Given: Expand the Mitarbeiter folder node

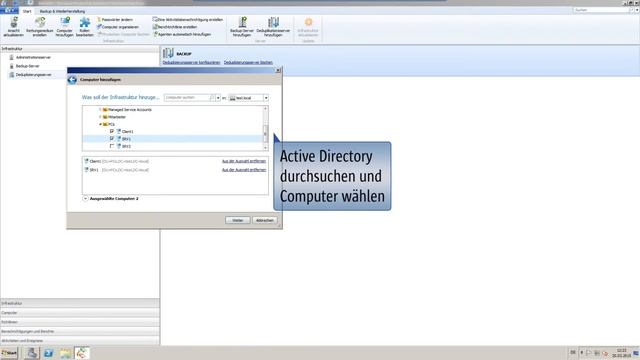Looking at the screenshot, I should pyautogui.click(x=100, y=117).
